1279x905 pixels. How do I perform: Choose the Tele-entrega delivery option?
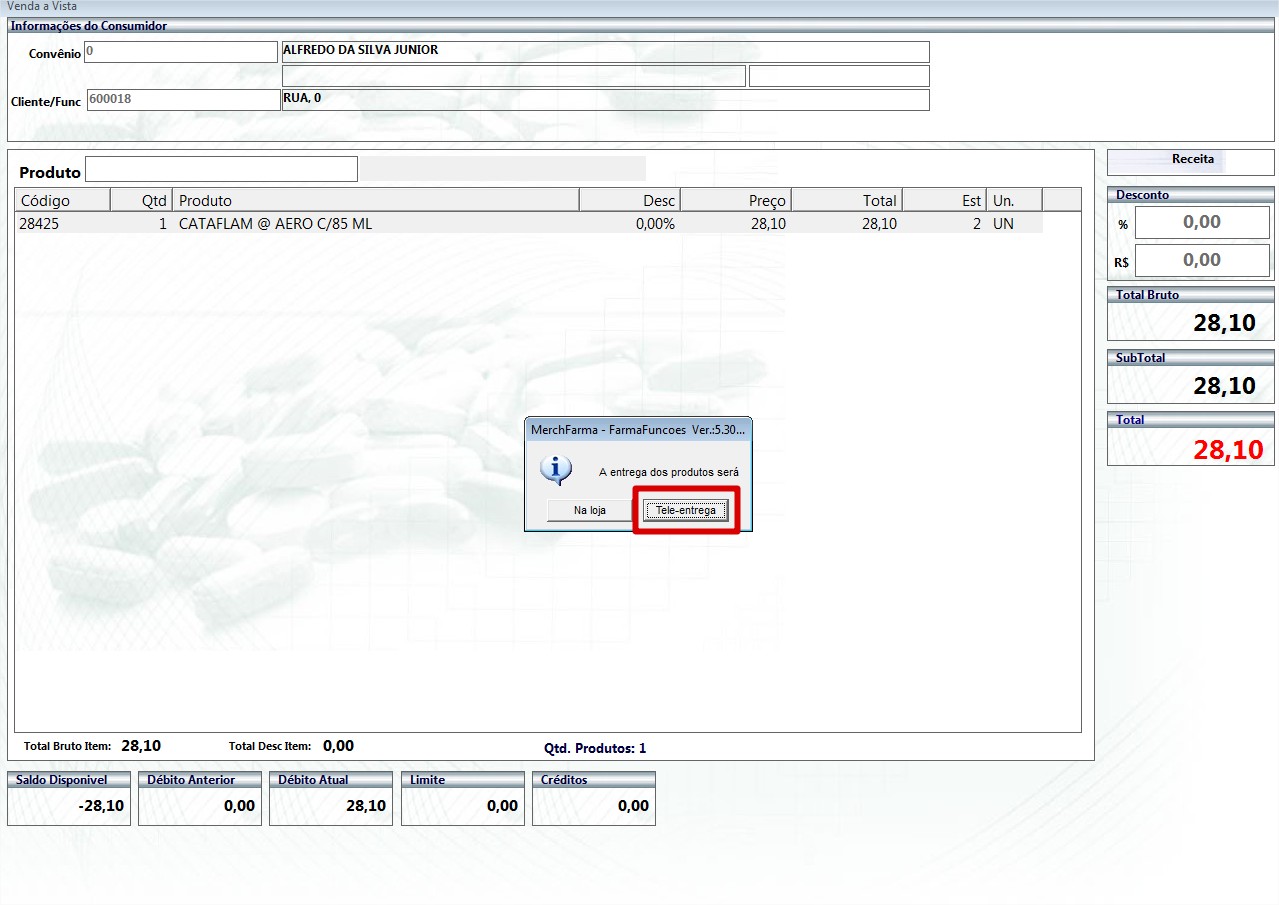click(685, 510)
